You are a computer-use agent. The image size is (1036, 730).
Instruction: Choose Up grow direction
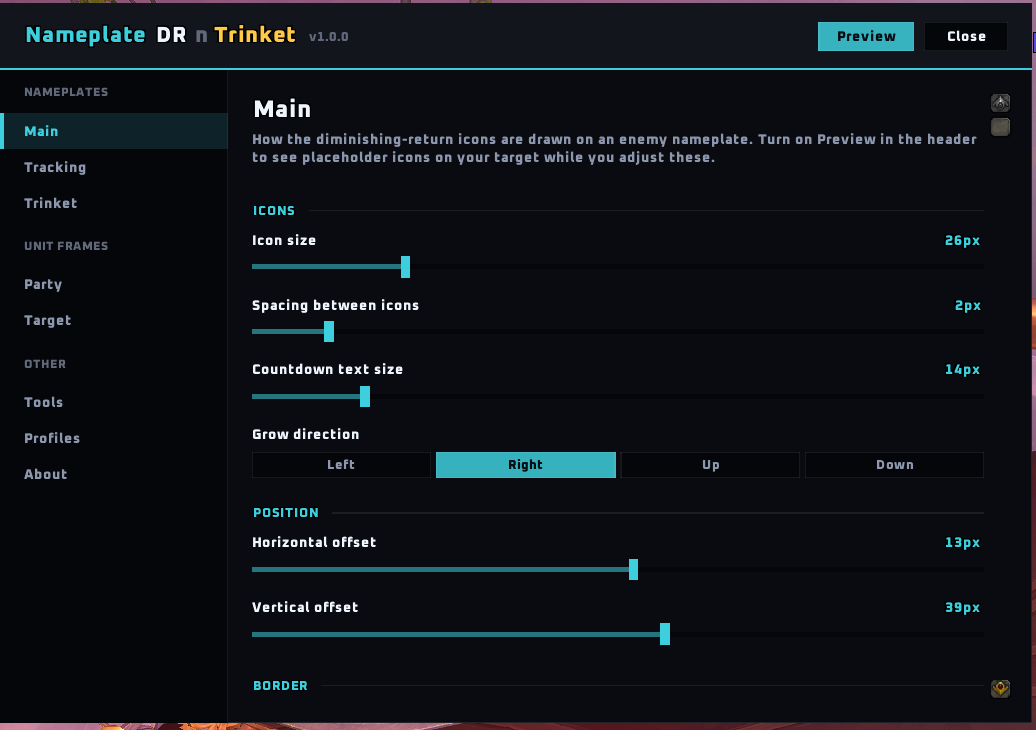[x=710, y=464]
